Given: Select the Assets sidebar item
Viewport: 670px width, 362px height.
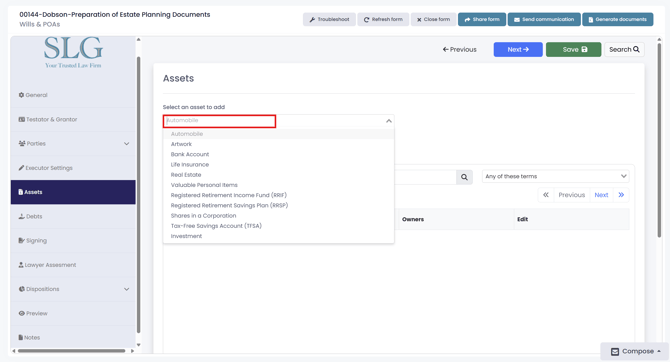Looking at the screenshot, I should pyautogui.click(x=73, y=192).
